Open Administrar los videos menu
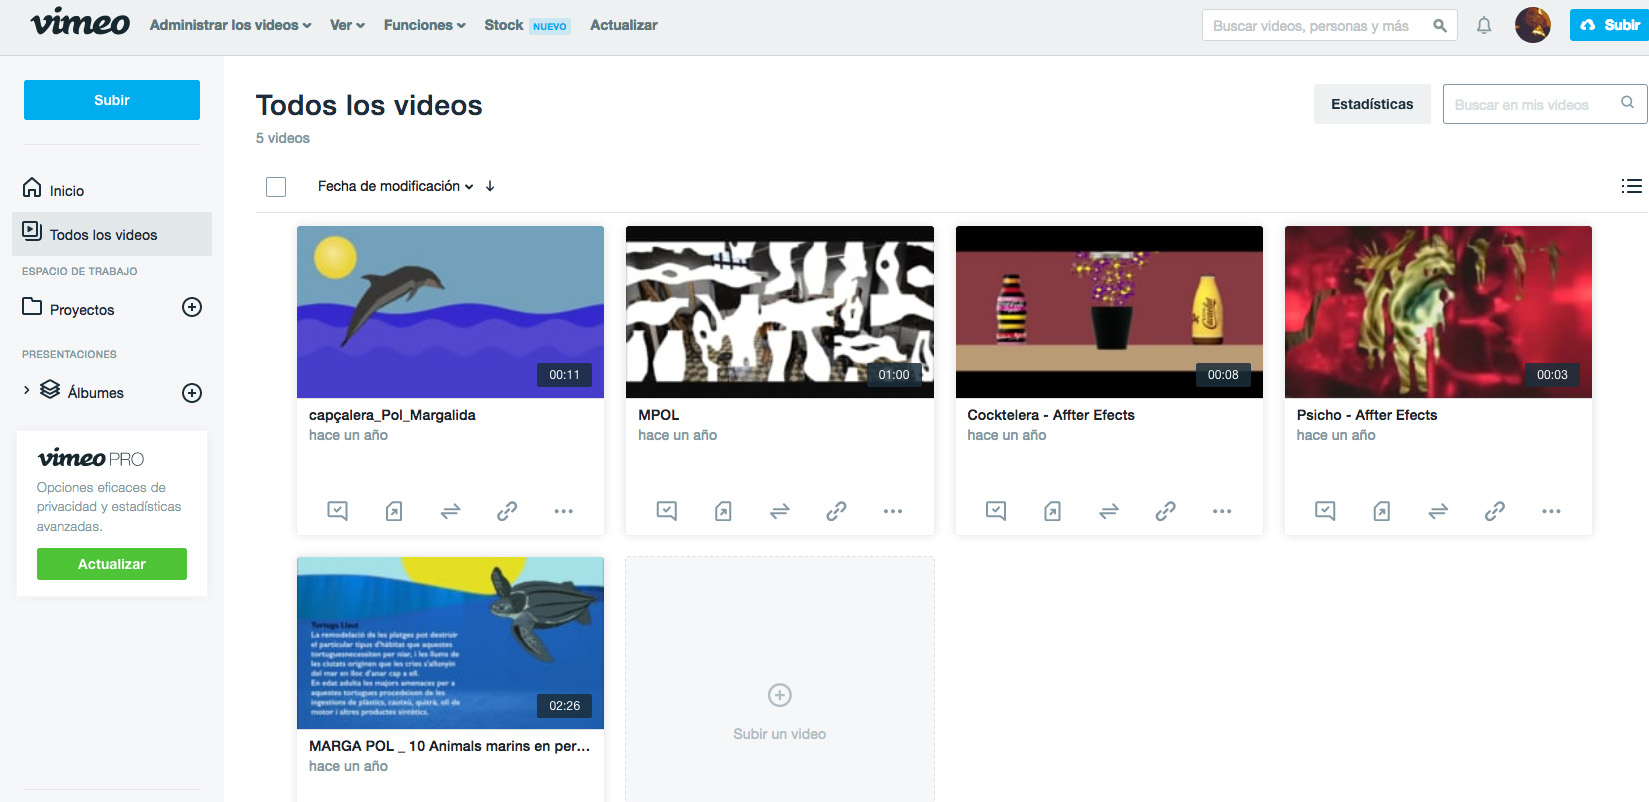Screen dimensions: 1649x802 (230, 25)
